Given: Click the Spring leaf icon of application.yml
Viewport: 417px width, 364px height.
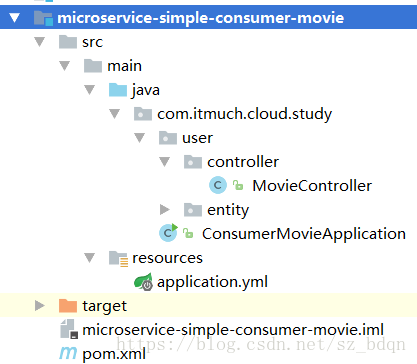Looking at the screenshot, I should point(143,282).
